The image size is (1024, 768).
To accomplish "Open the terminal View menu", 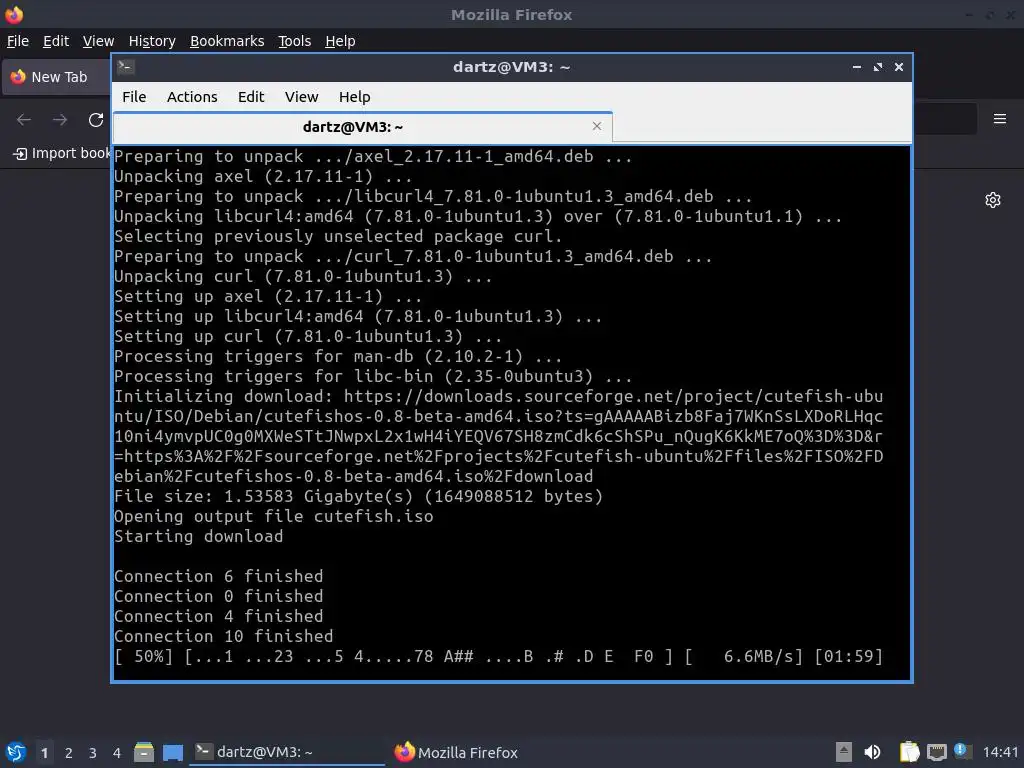I will click(301, 97).
